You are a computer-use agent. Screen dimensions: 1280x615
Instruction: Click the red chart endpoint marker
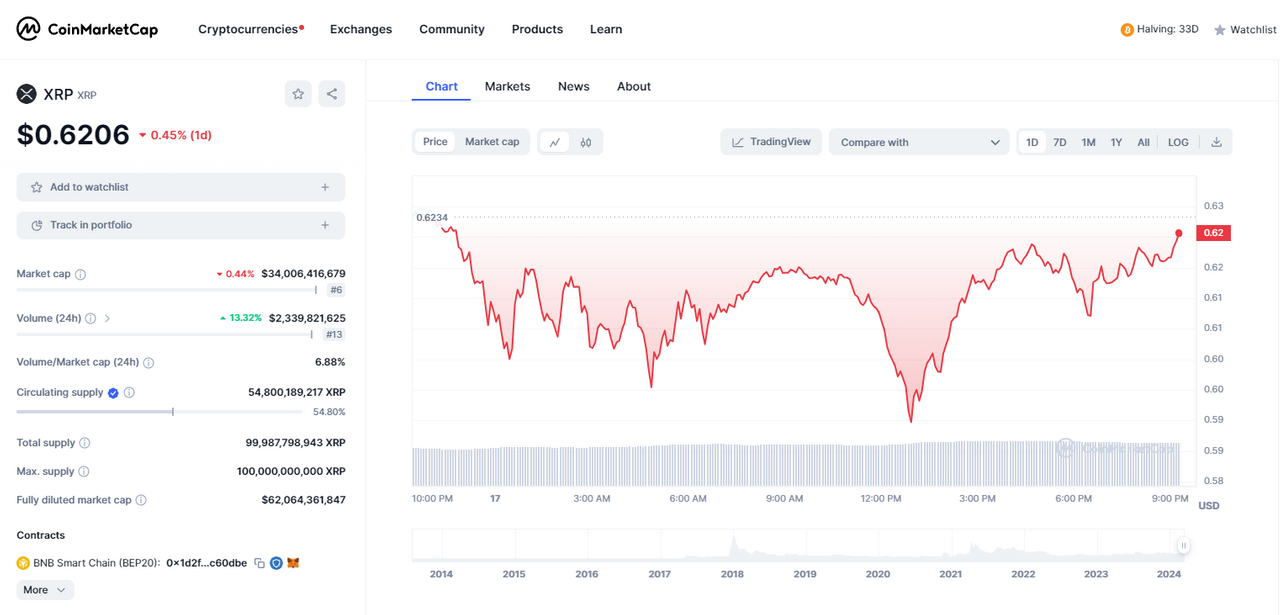coord(1179,233)
